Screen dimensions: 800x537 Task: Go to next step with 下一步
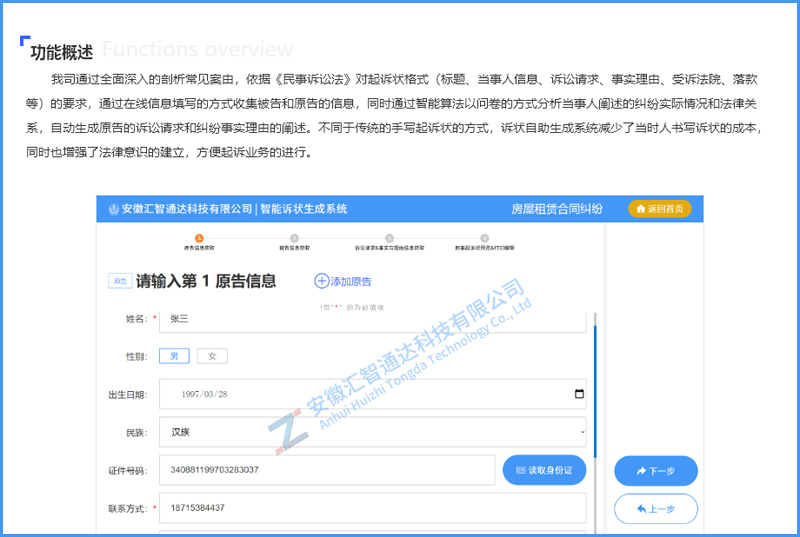point(655,470)
